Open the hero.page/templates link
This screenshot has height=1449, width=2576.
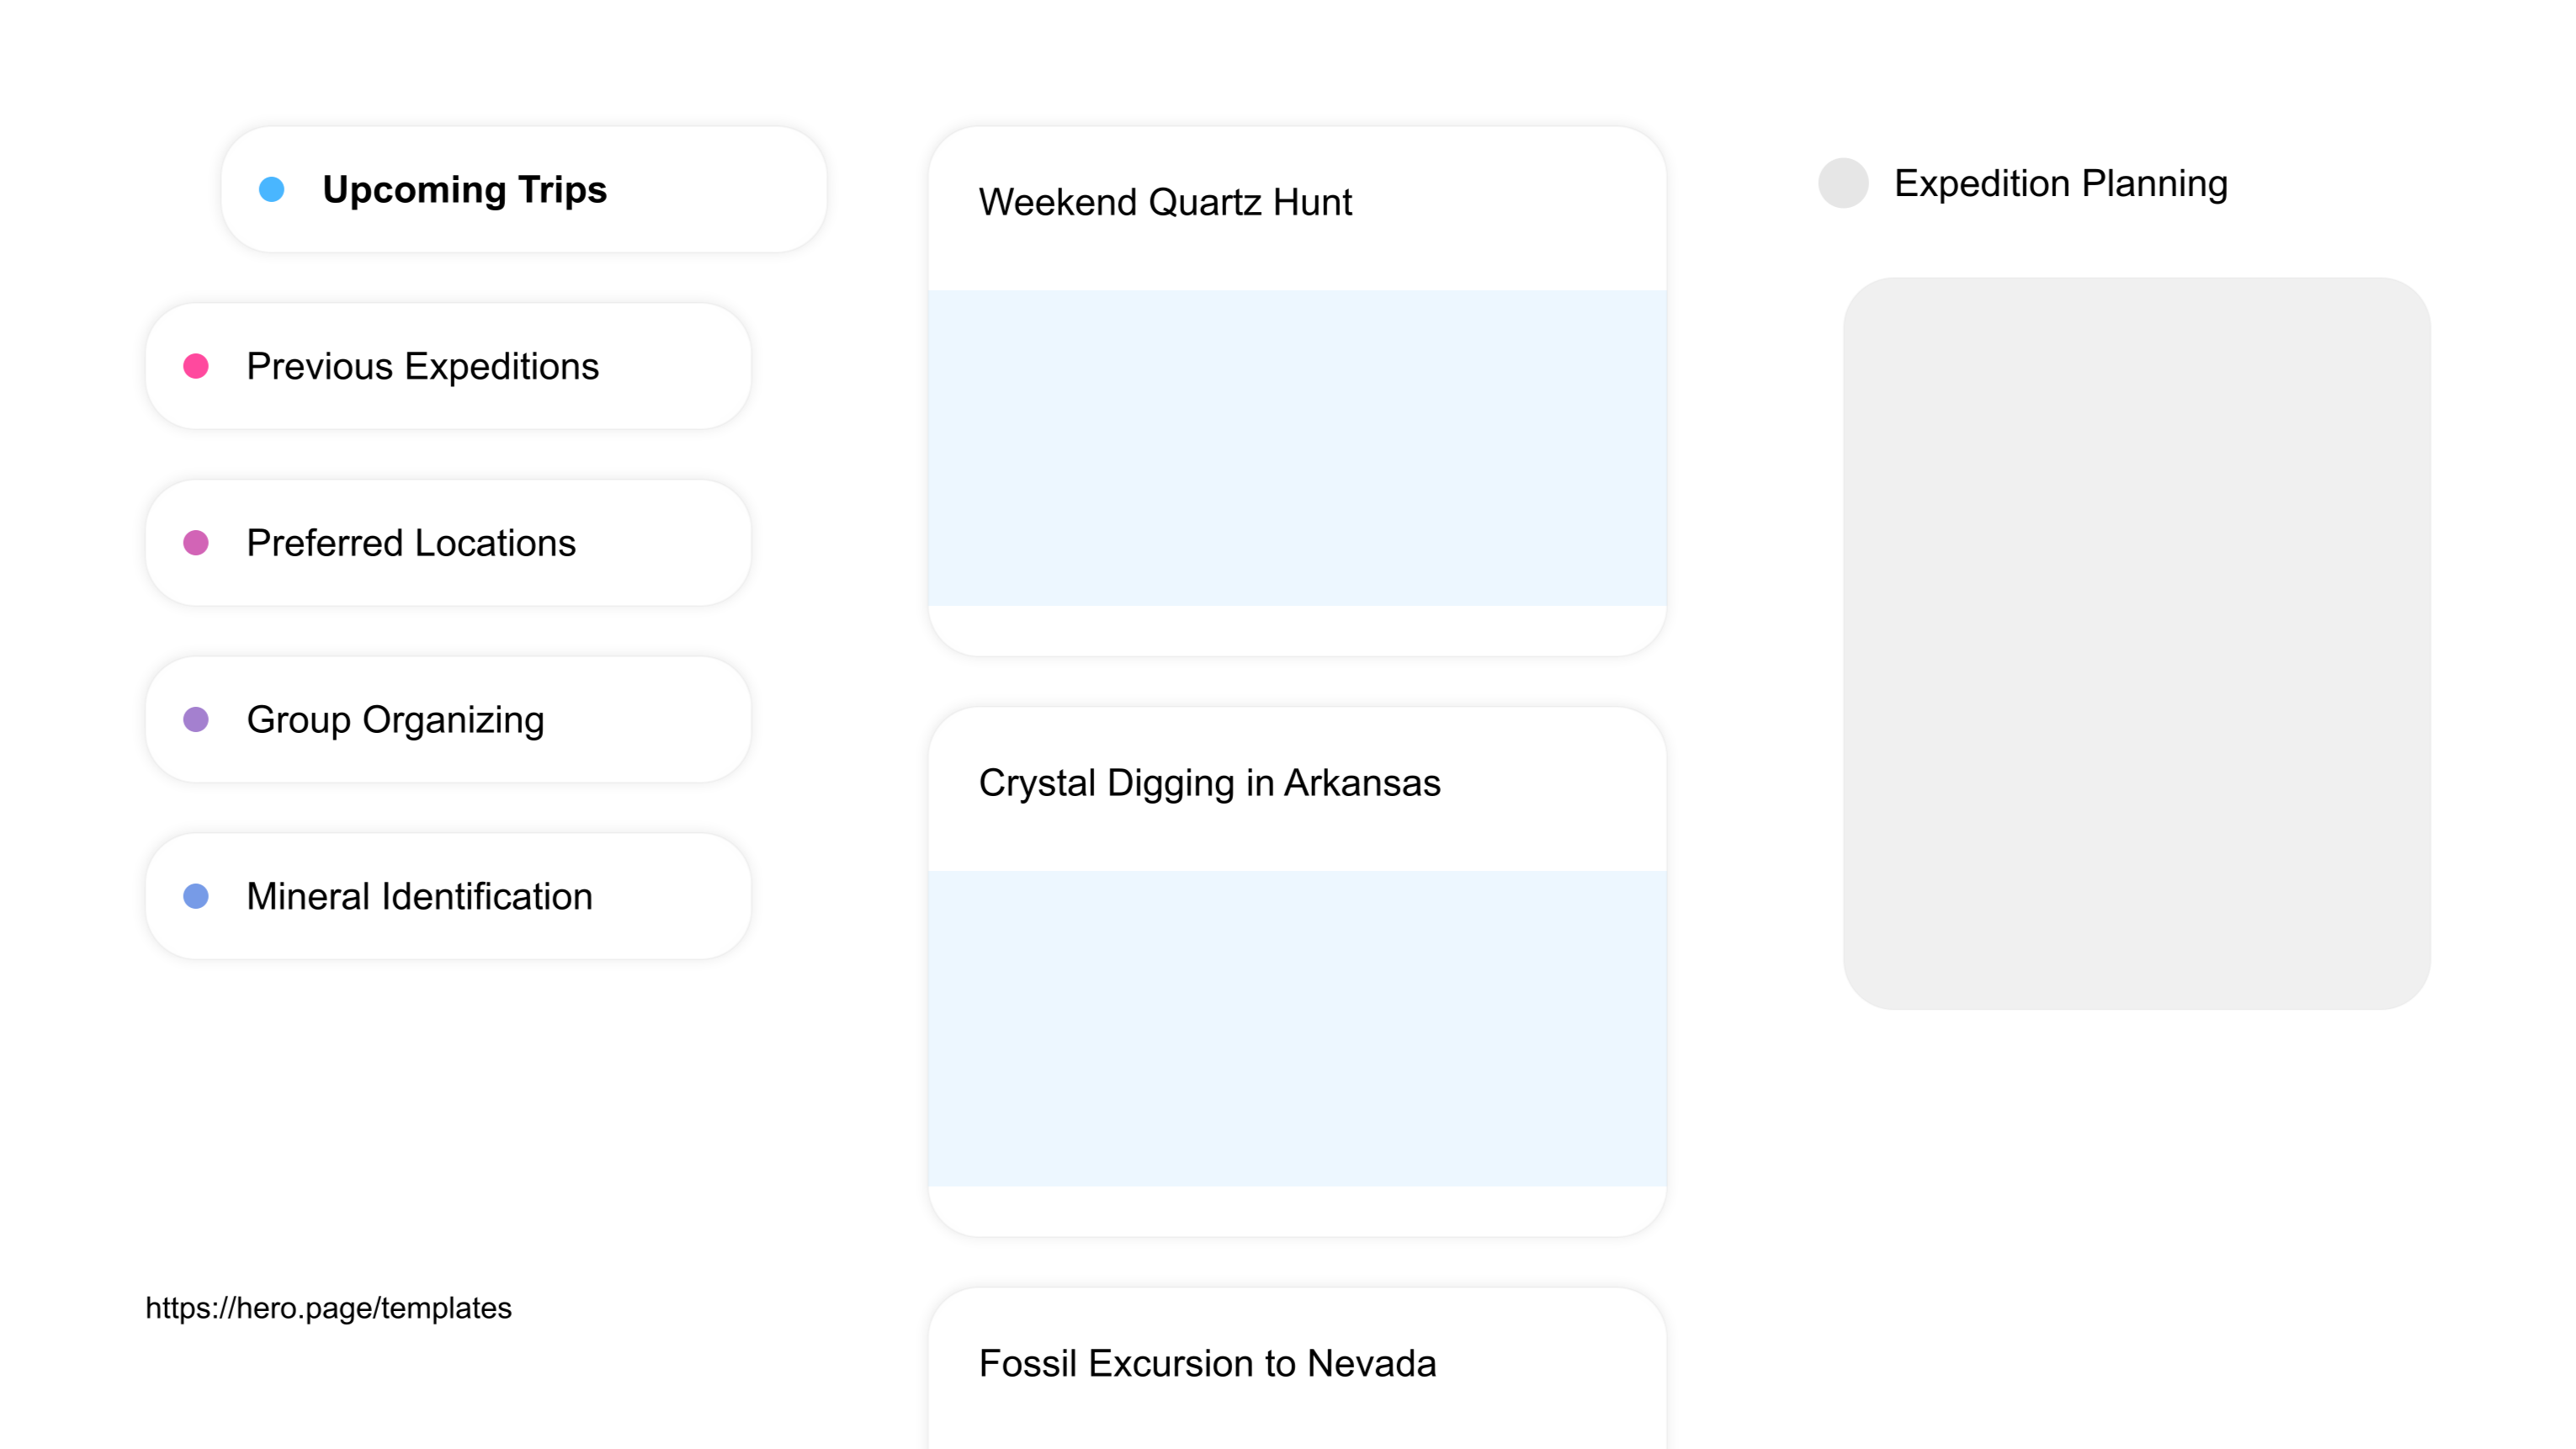coord(328,1306)
